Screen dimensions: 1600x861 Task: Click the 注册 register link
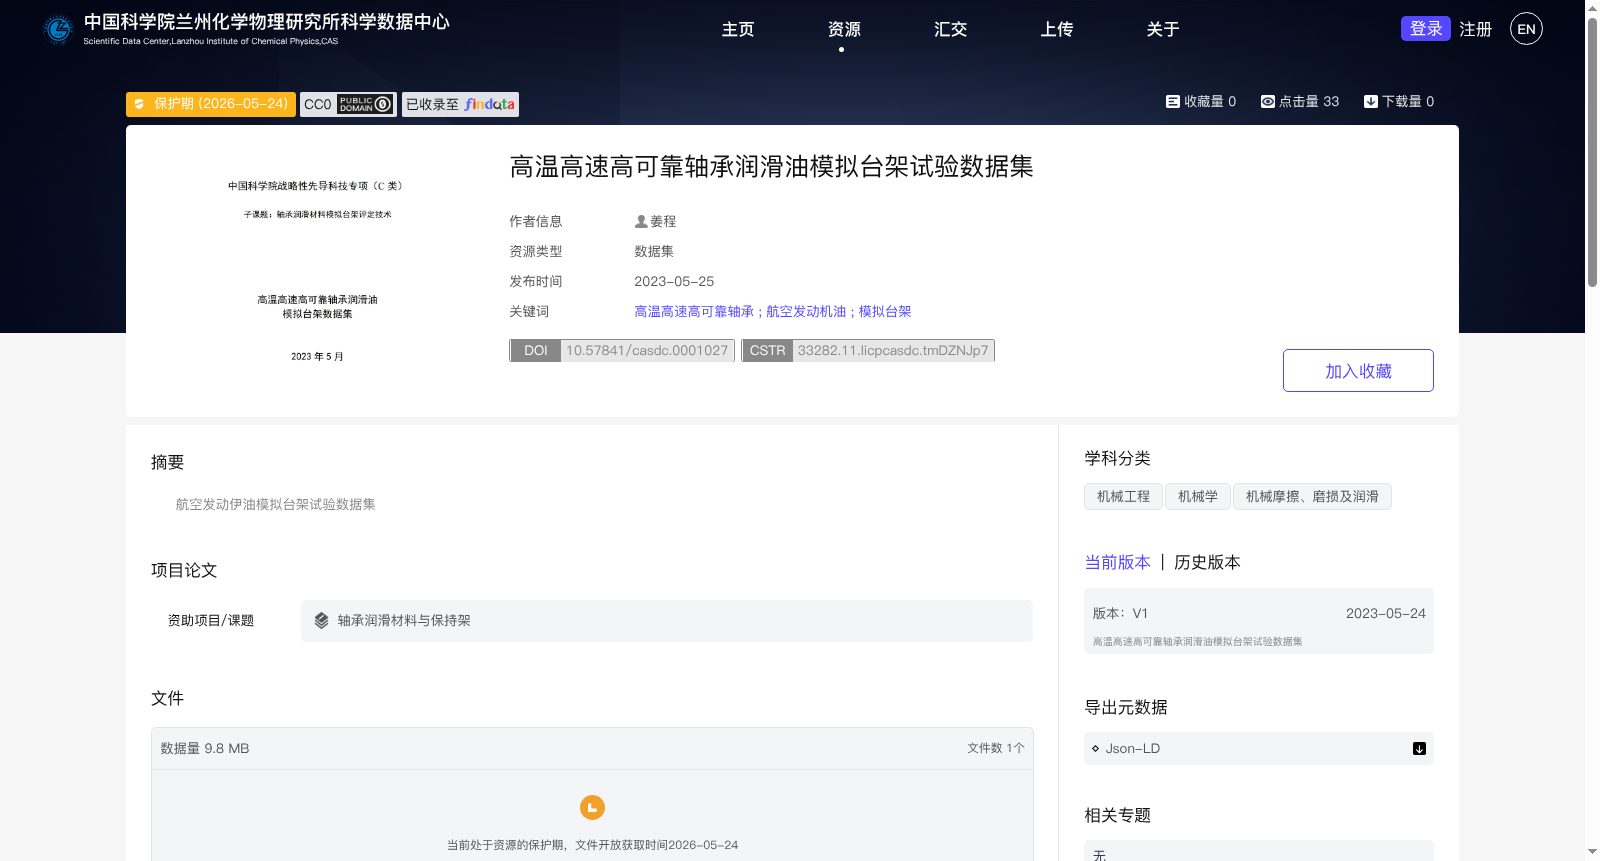(x=1475, y=30)
